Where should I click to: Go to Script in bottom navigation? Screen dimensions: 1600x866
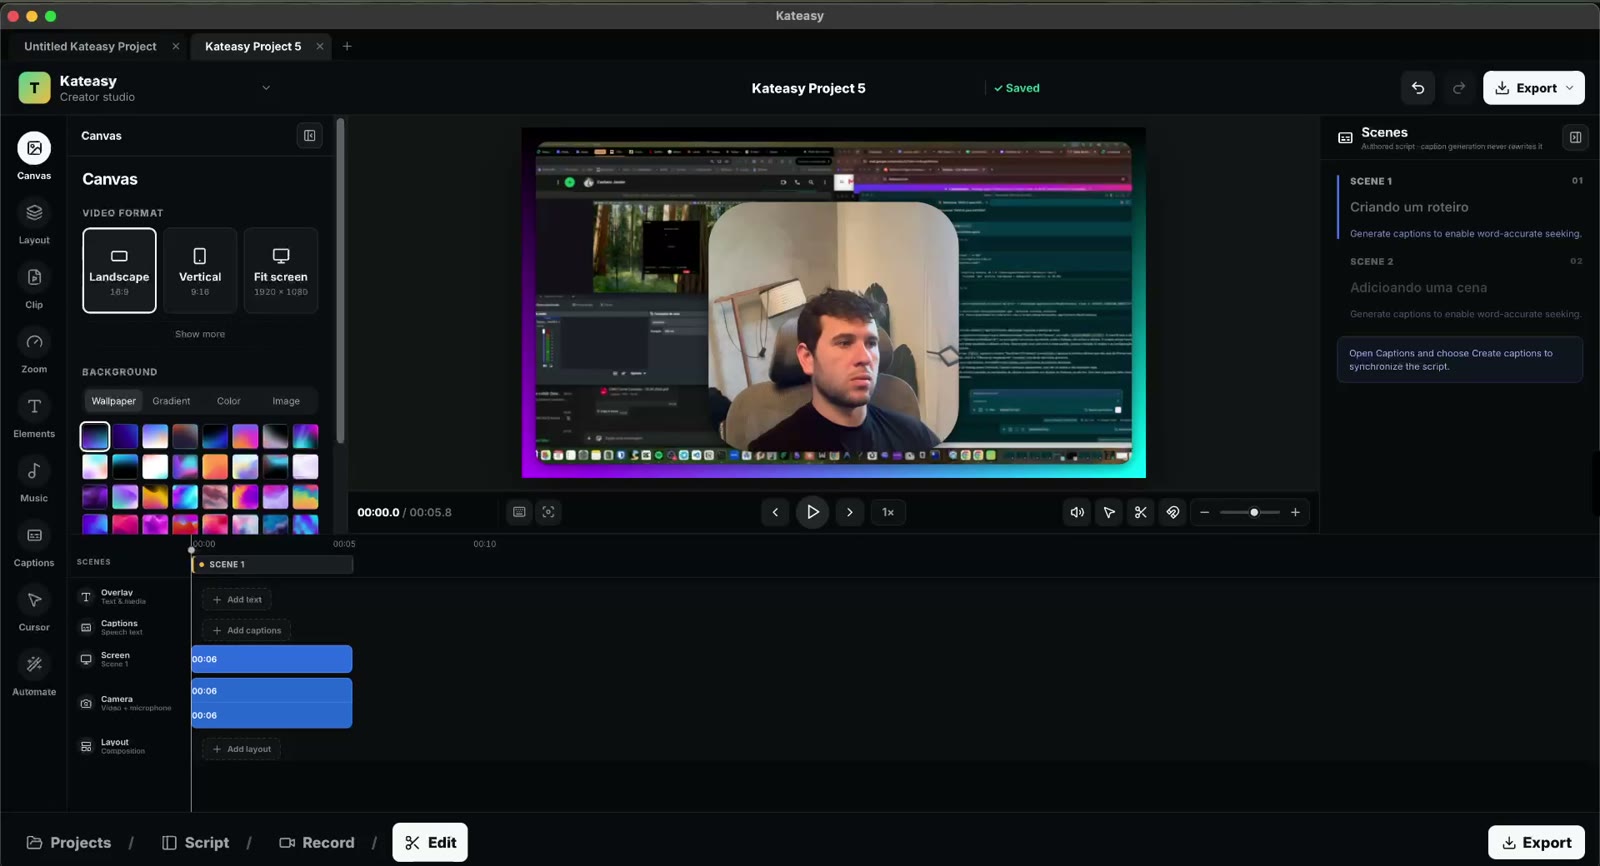(x=196, y=843)
